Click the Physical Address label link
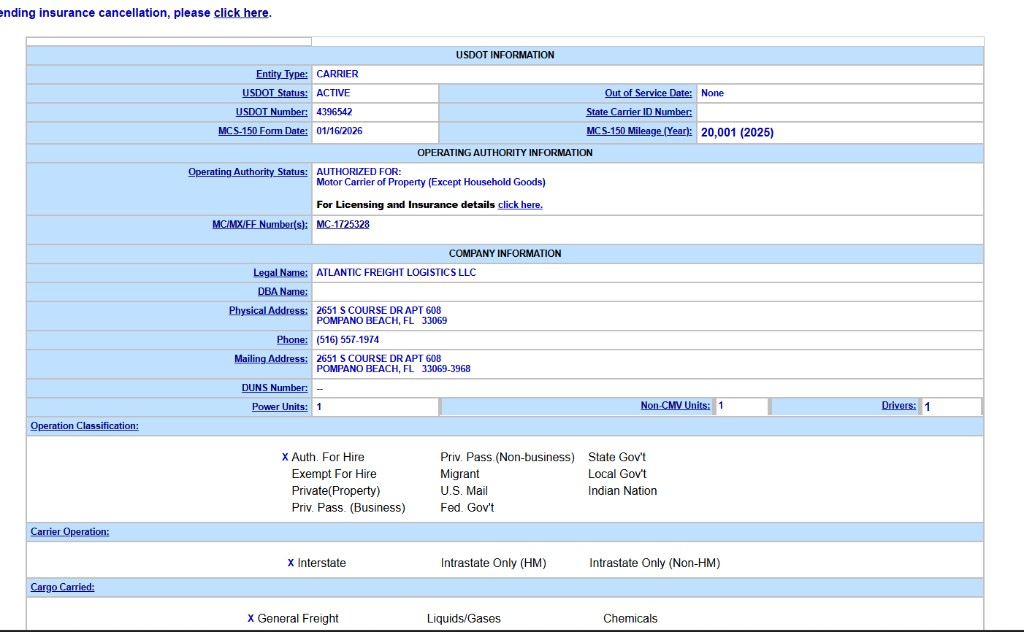The height and width of the screenshot is (632, 1024). pyautogui.click(x=268, y=310)
